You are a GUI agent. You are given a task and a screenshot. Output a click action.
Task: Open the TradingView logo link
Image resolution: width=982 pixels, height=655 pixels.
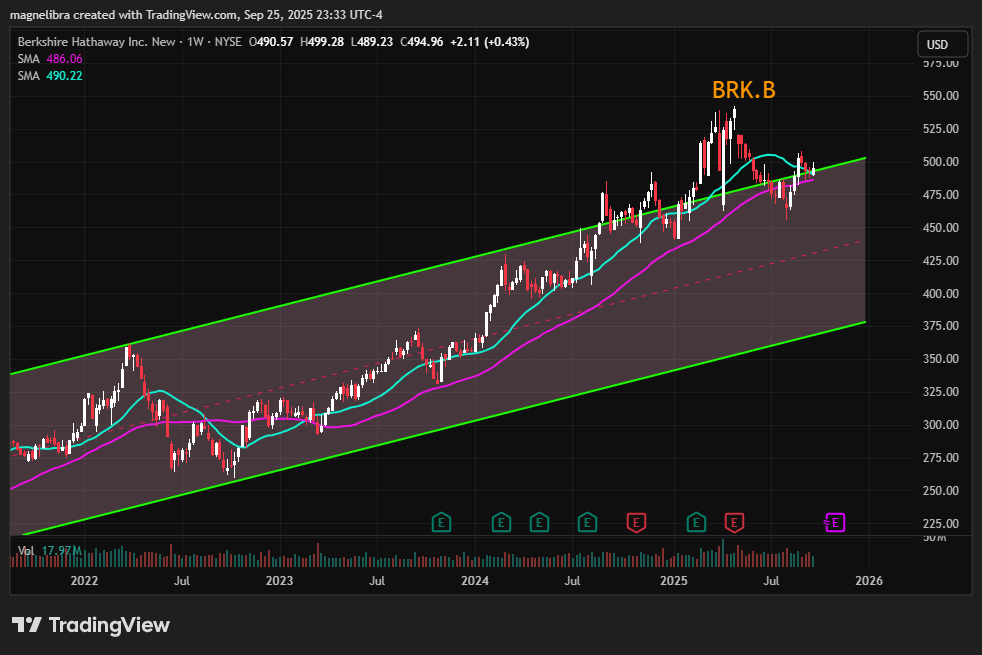[91, 625]
